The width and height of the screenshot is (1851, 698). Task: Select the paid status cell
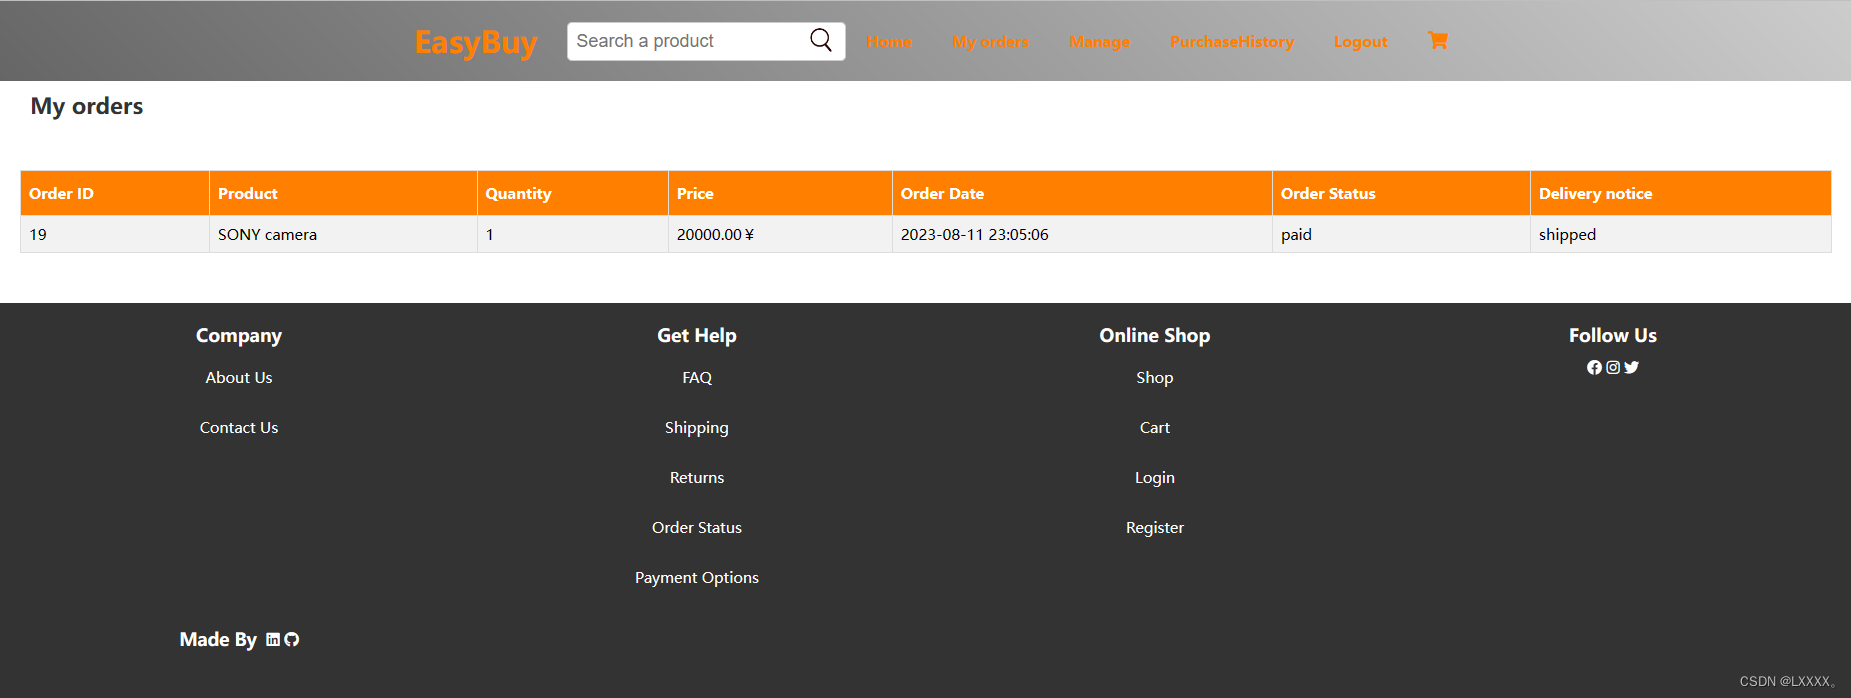(1401, 234)
